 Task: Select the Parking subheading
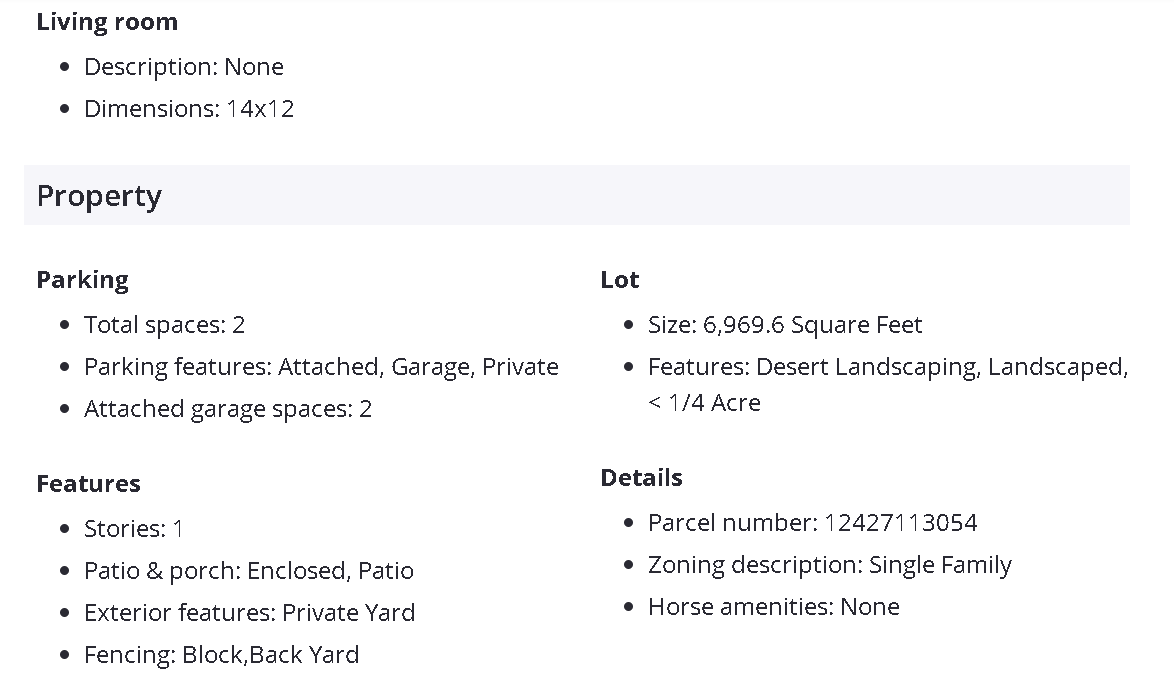coord(83,280)
